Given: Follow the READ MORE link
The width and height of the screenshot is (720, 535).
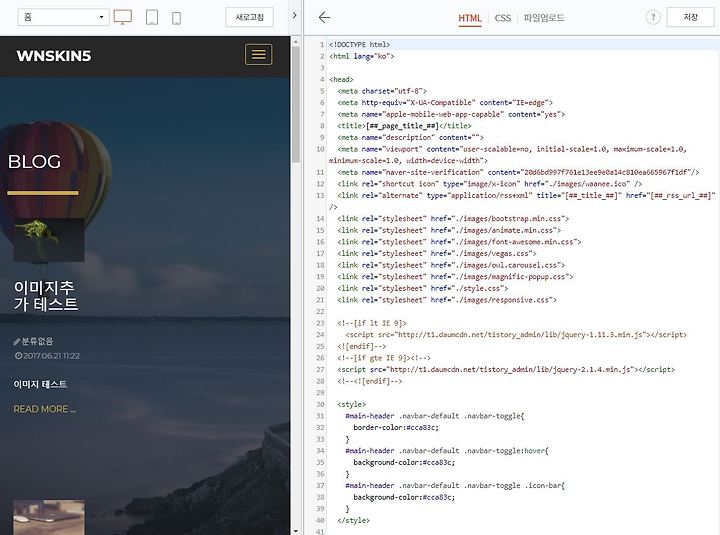Looking at the screenshot, I should tap(45, 409).
